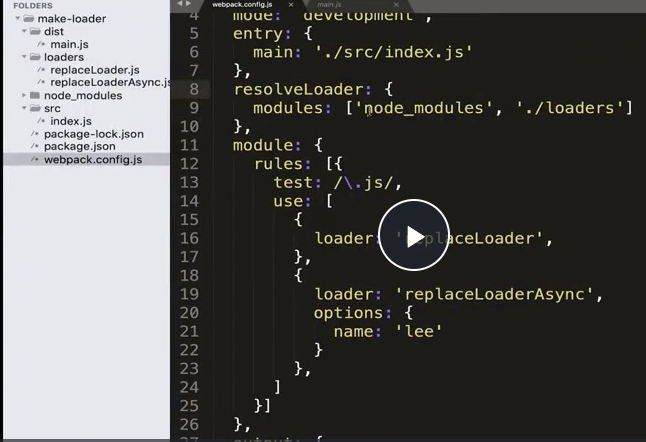The image size is (646, 442).
Task: Select webpack.config.js in the file tree
Action: [92, 160]
